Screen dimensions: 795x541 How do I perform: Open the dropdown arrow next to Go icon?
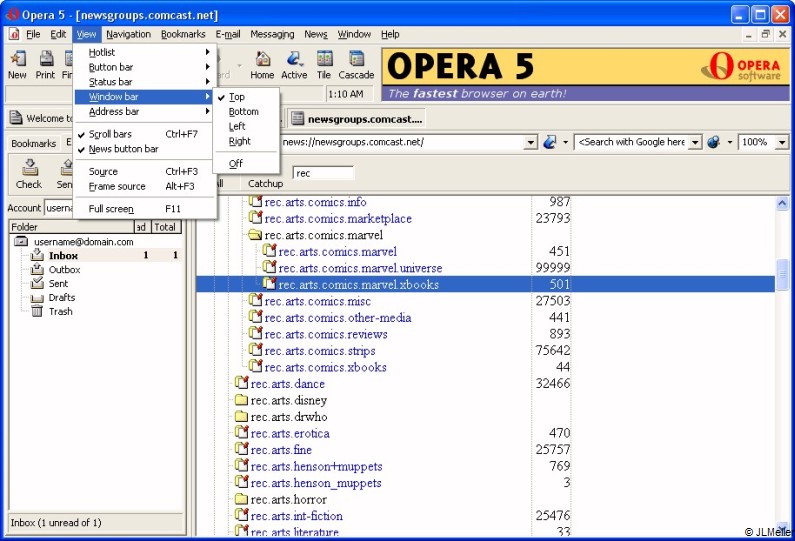(x=565, y=142)
